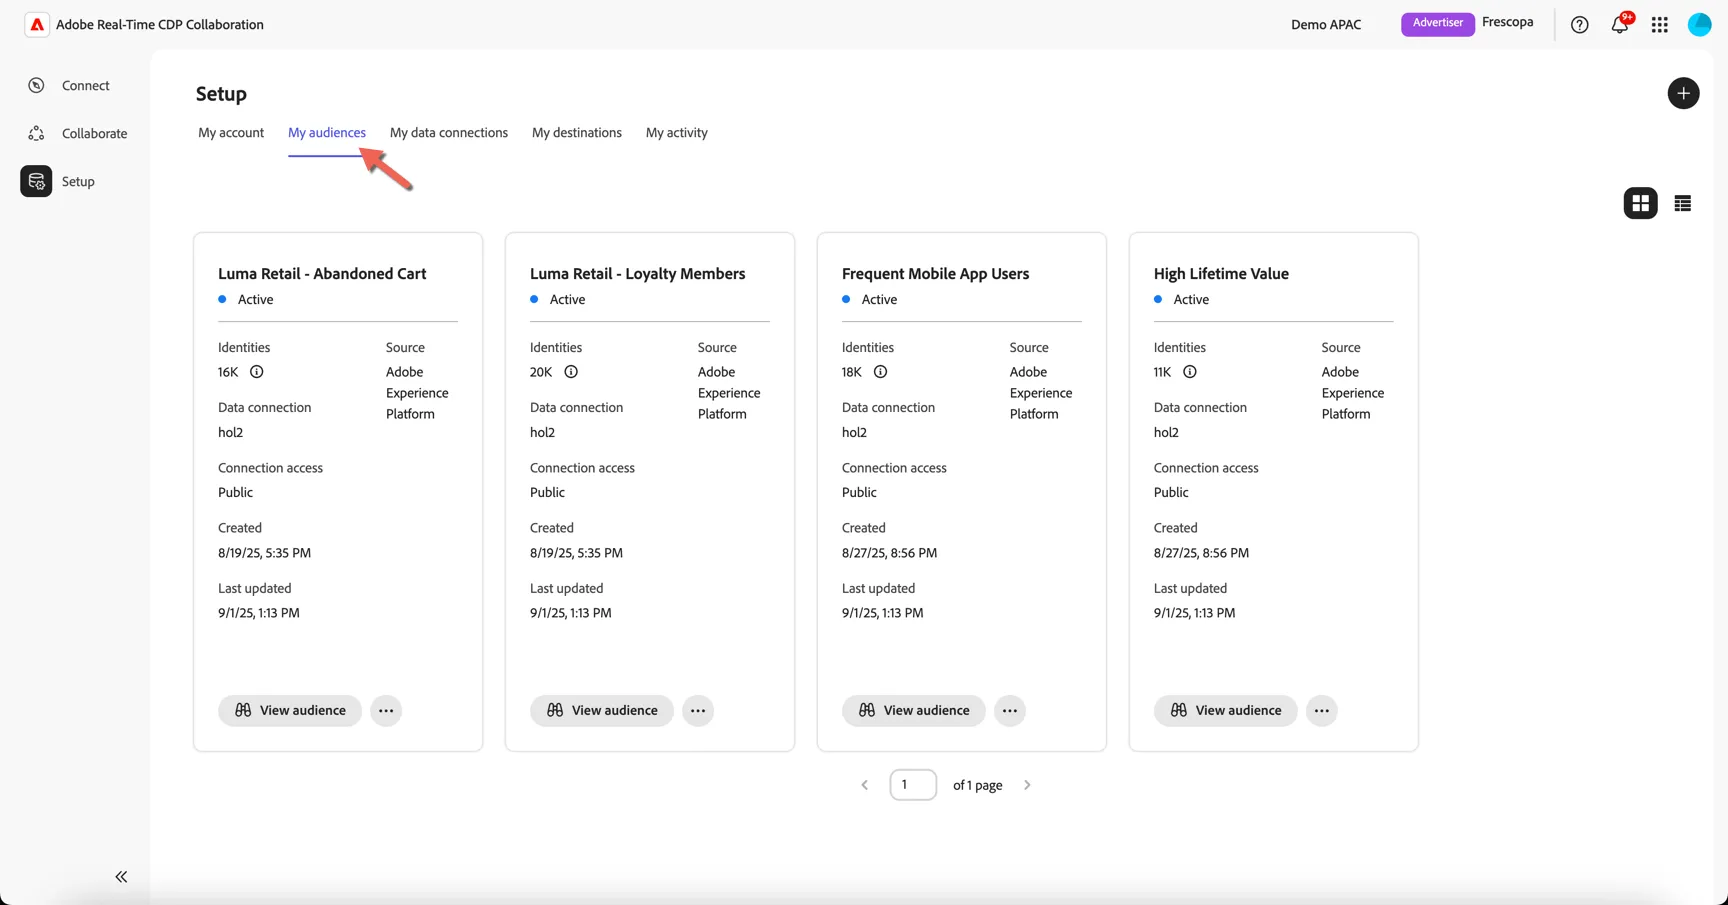Click the Advertiser role badge
1728x905 pixels.
click(x=1438, y=24)
